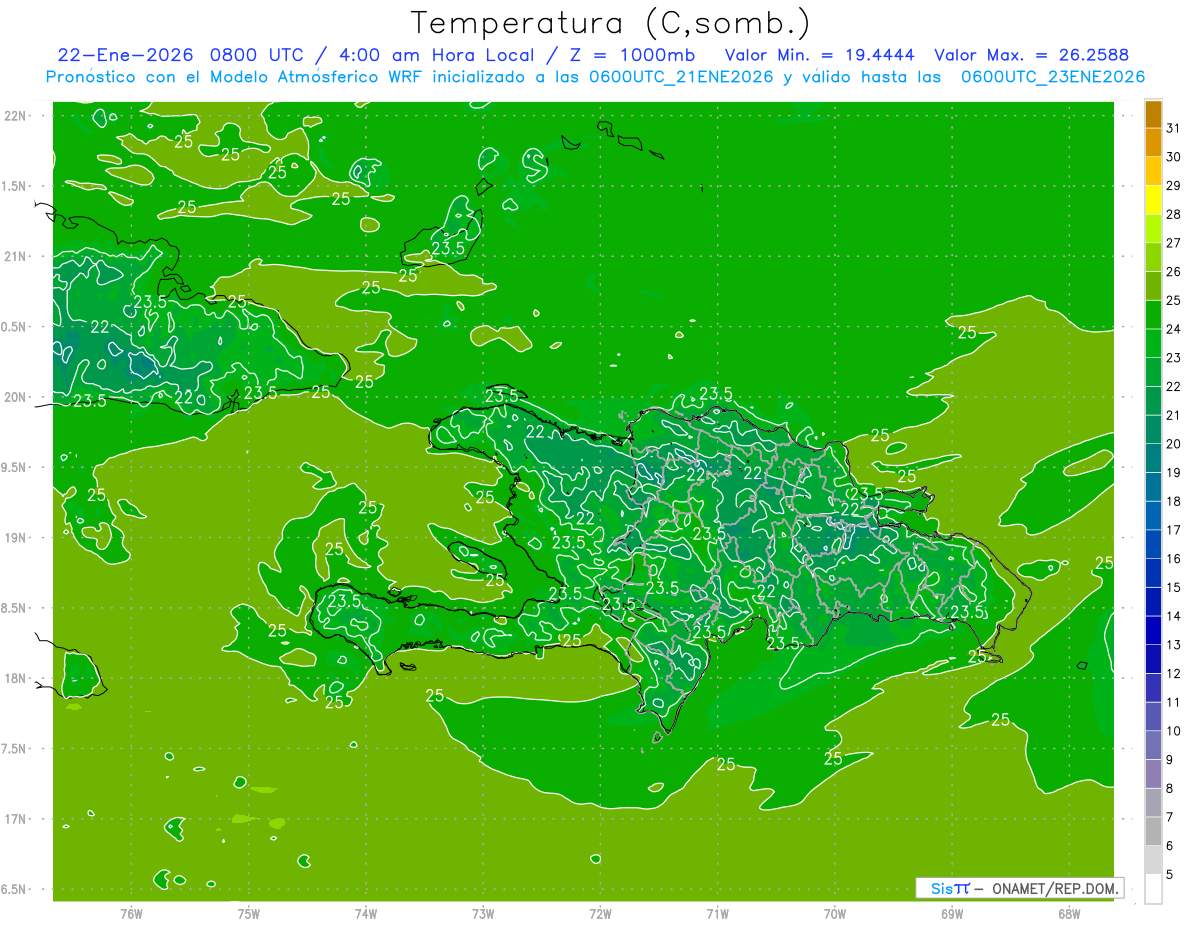This screenshot has width=1200, height=927.
Task: Click legend color band between 30 and 31
Action: tap(1153, 143)
